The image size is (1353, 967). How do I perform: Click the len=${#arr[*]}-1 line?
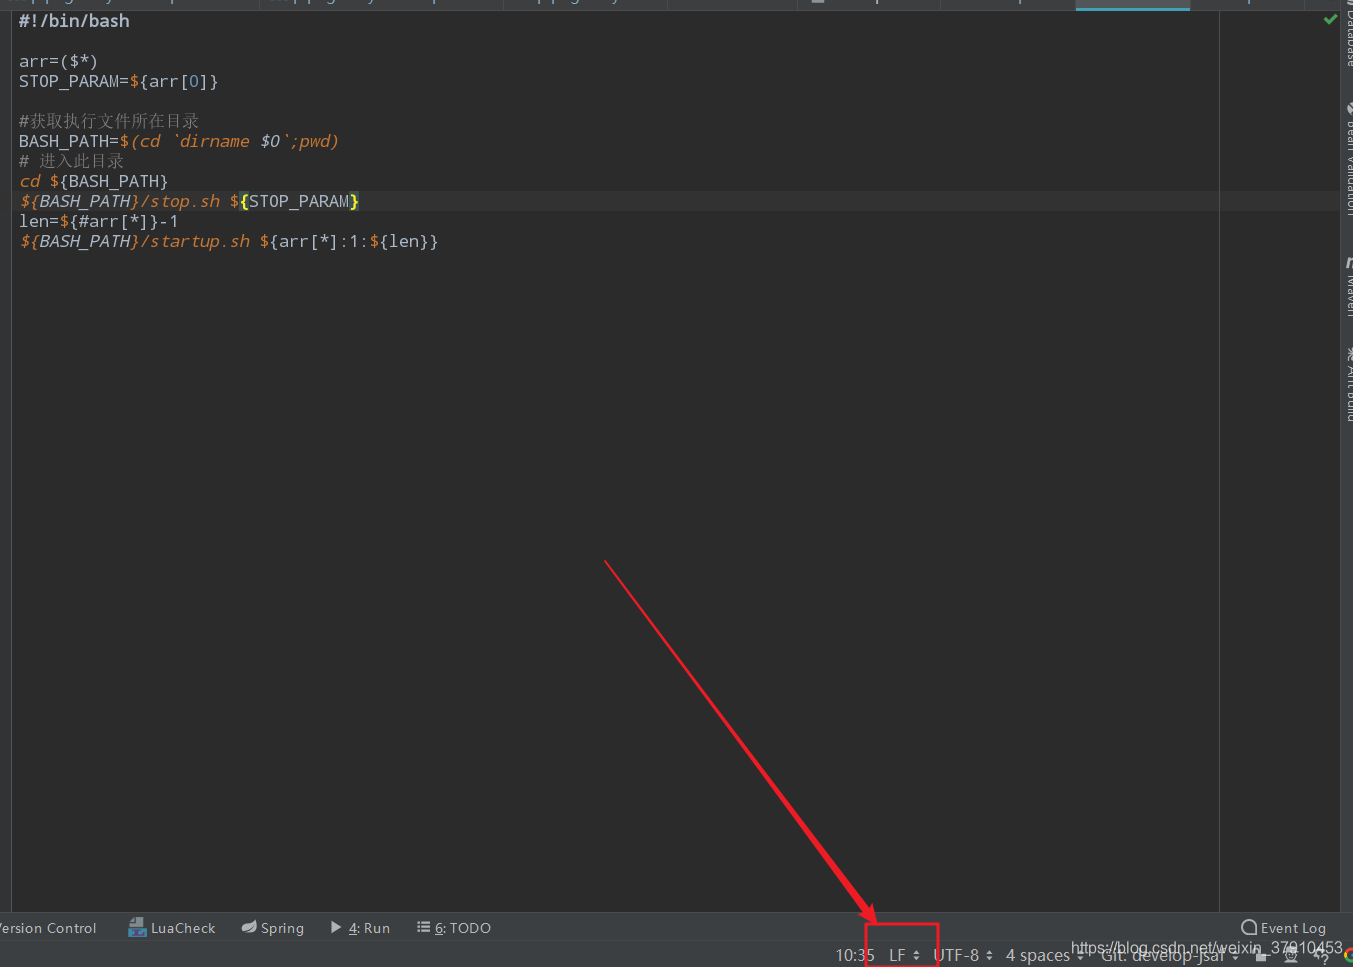tap(98, 221)
